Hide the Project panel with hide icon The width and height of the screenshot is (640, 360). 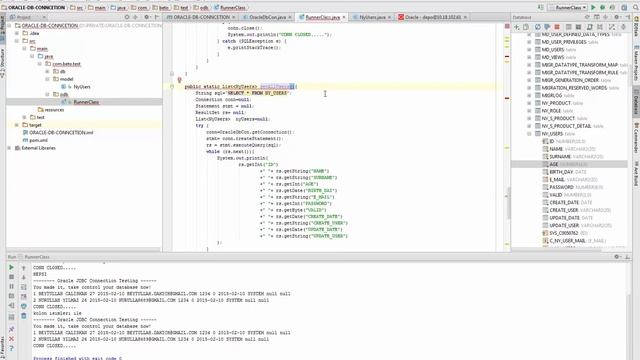(x=157, y=17)
